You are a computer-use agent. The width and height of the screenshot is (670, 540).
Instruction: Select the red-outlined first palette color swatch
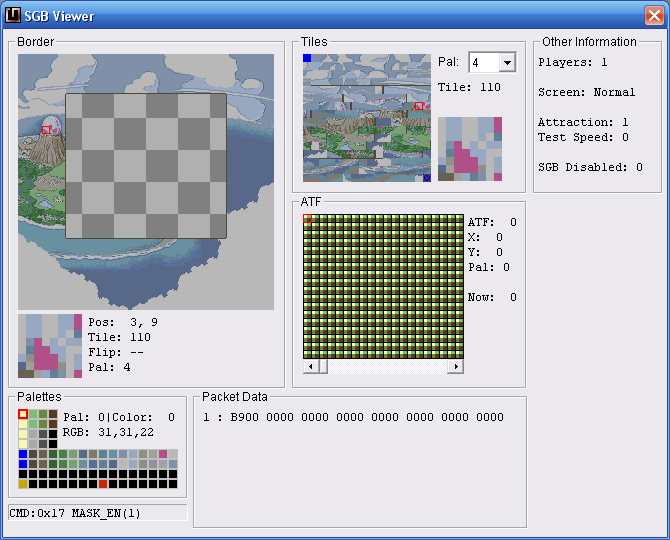[23, 414]
